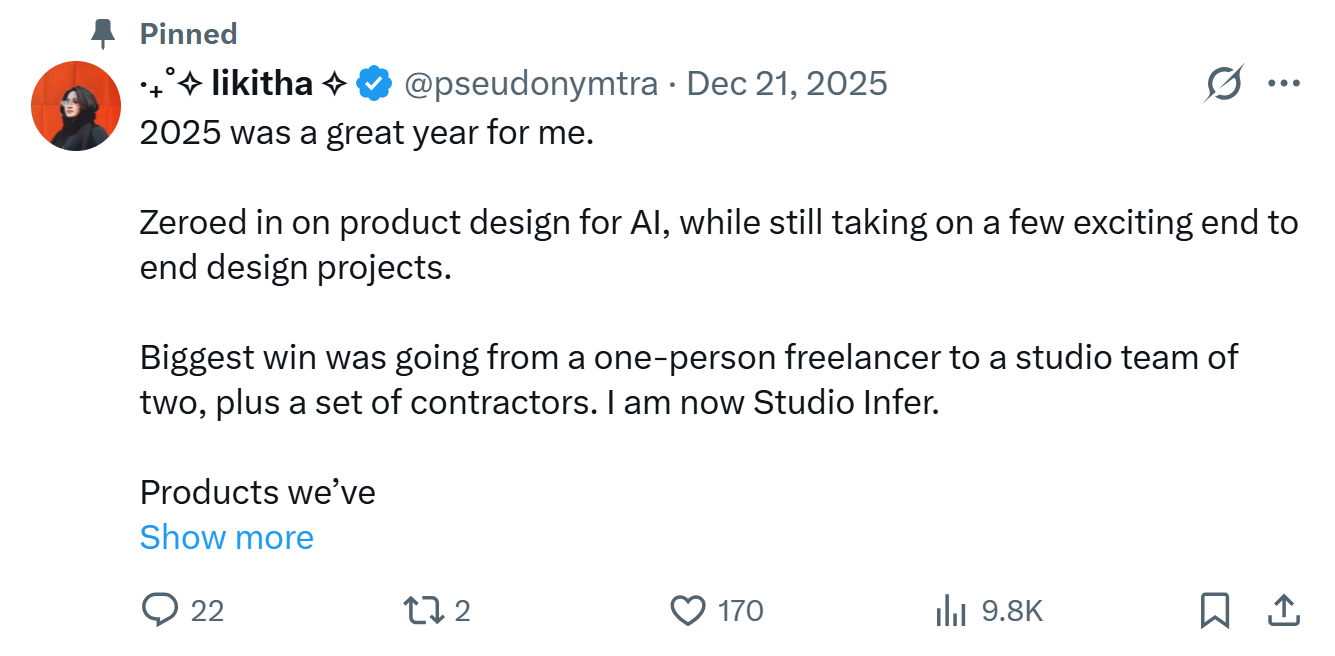The width and height of the screenshot is (1335, 656).
Task: Open the profile via the likitha display name
Action: [262, 84]
